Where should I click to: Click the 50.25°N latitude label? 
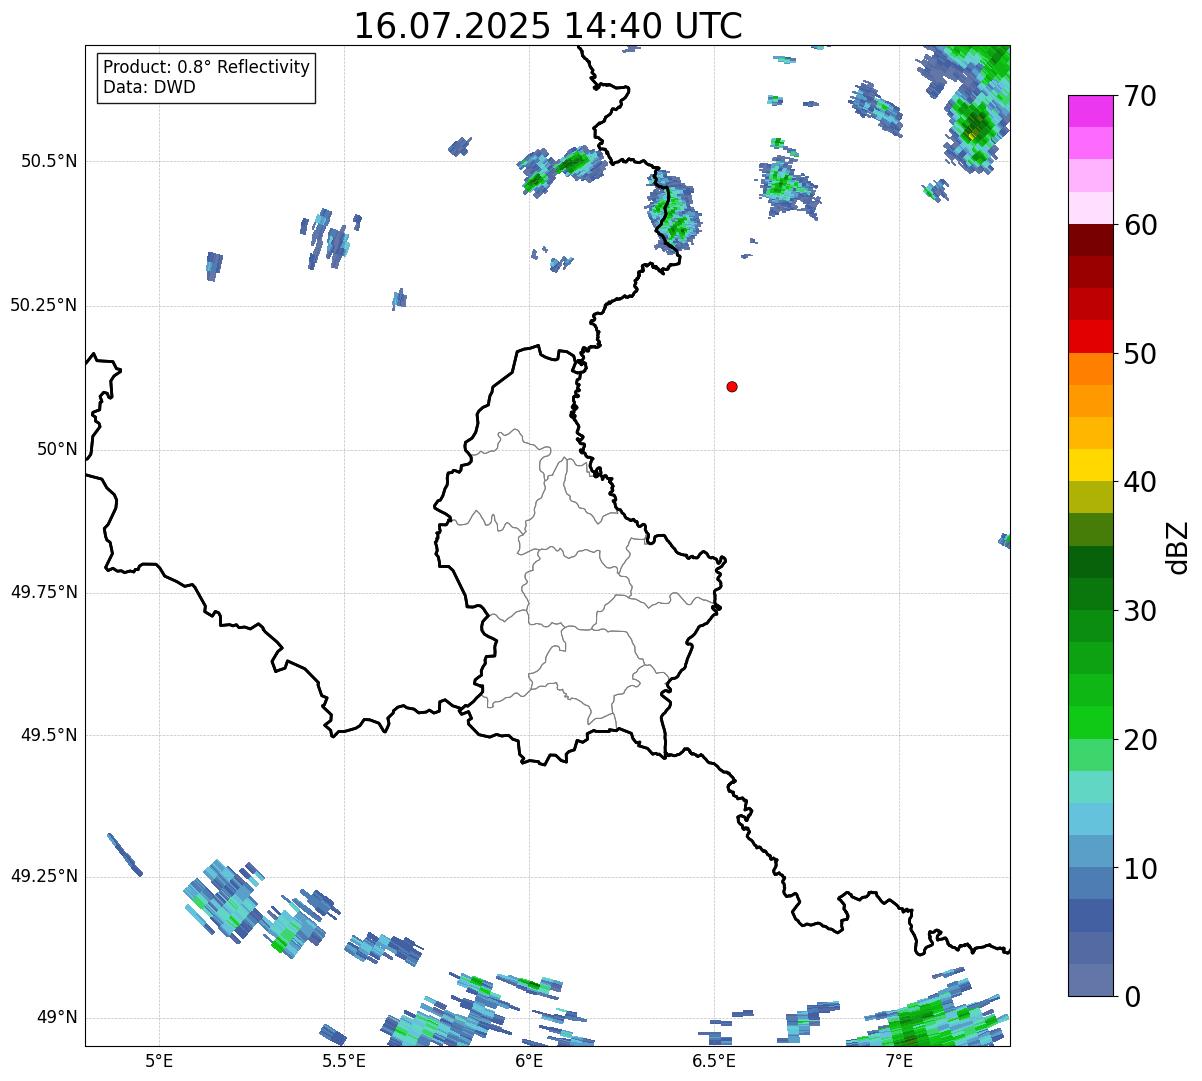point(43,305)
